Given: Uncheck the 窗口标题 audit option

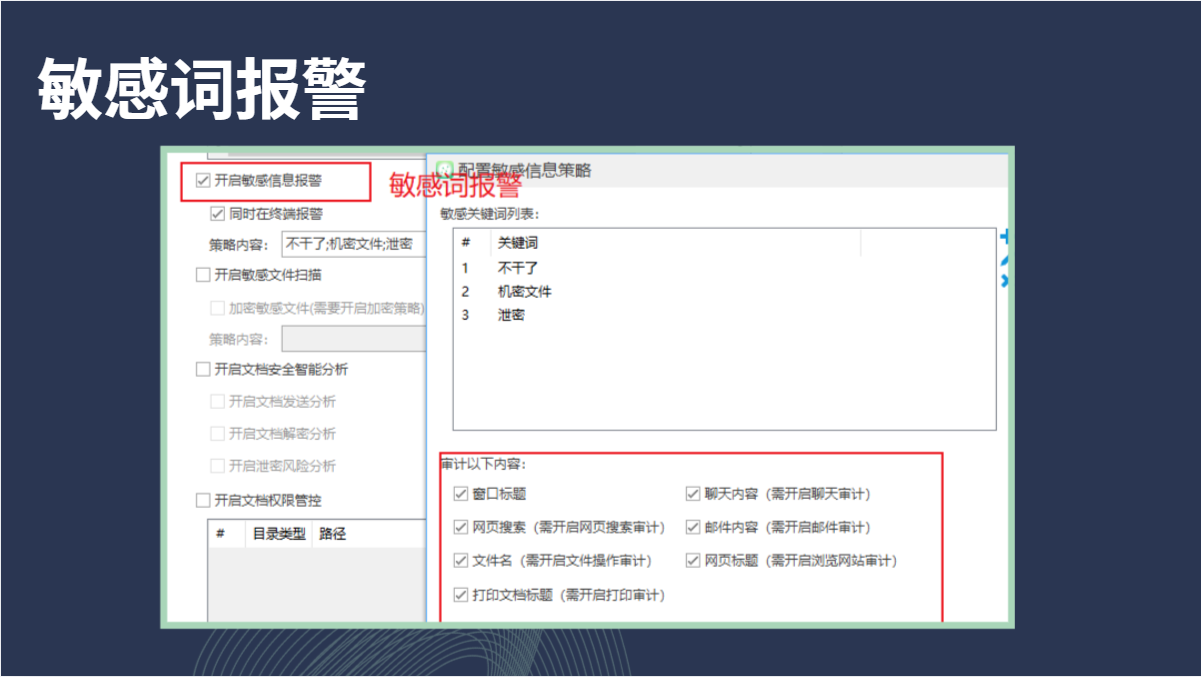Looking at the screenshot, I should coord(461,494).
